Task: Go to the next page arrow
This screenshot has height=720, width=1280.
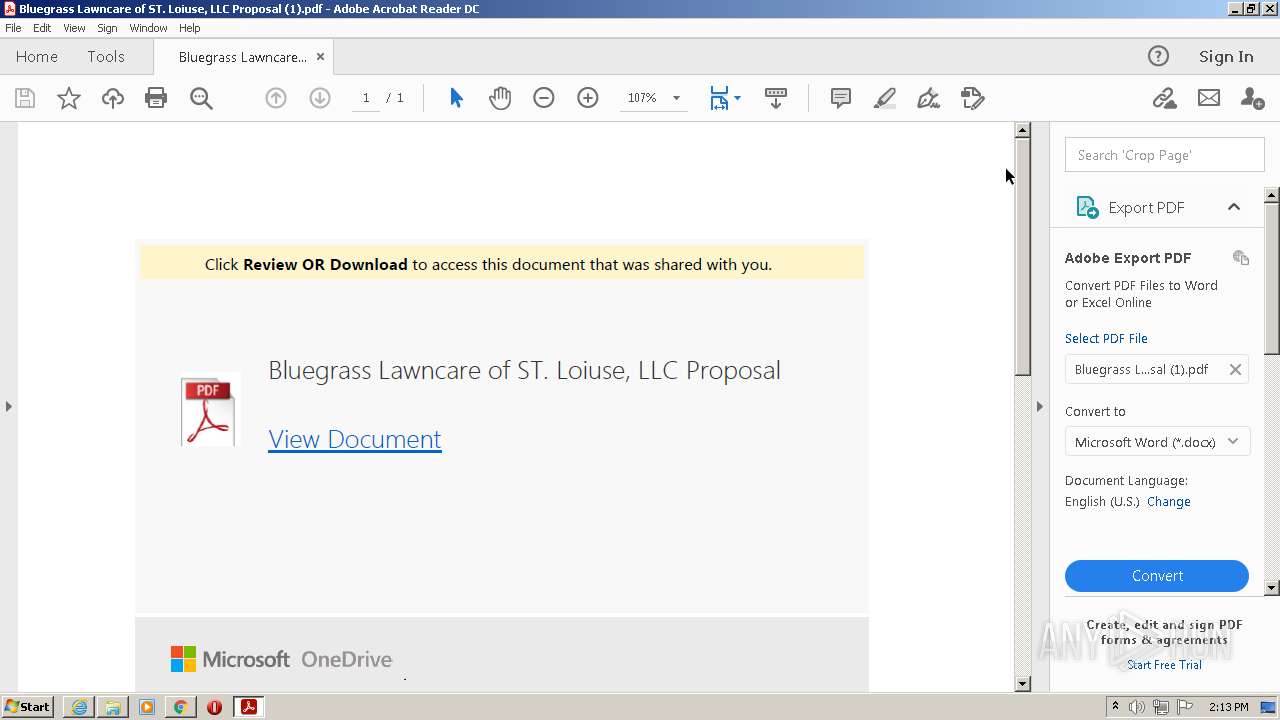Action: click(x=320, y=98)
